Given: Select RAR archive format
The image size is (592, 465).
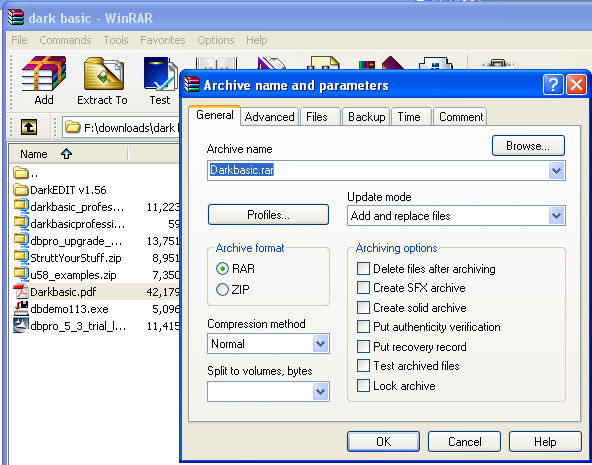Looking at the screenshot, I should pos(222,269).
